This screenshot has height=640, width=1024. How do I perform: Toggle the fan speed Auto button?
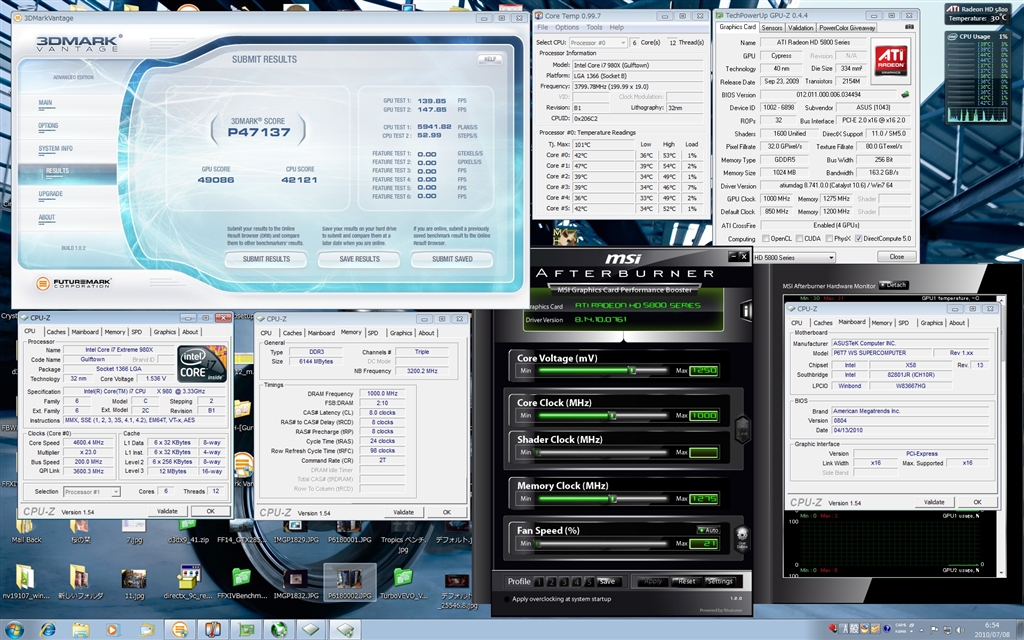pos(708,529)
